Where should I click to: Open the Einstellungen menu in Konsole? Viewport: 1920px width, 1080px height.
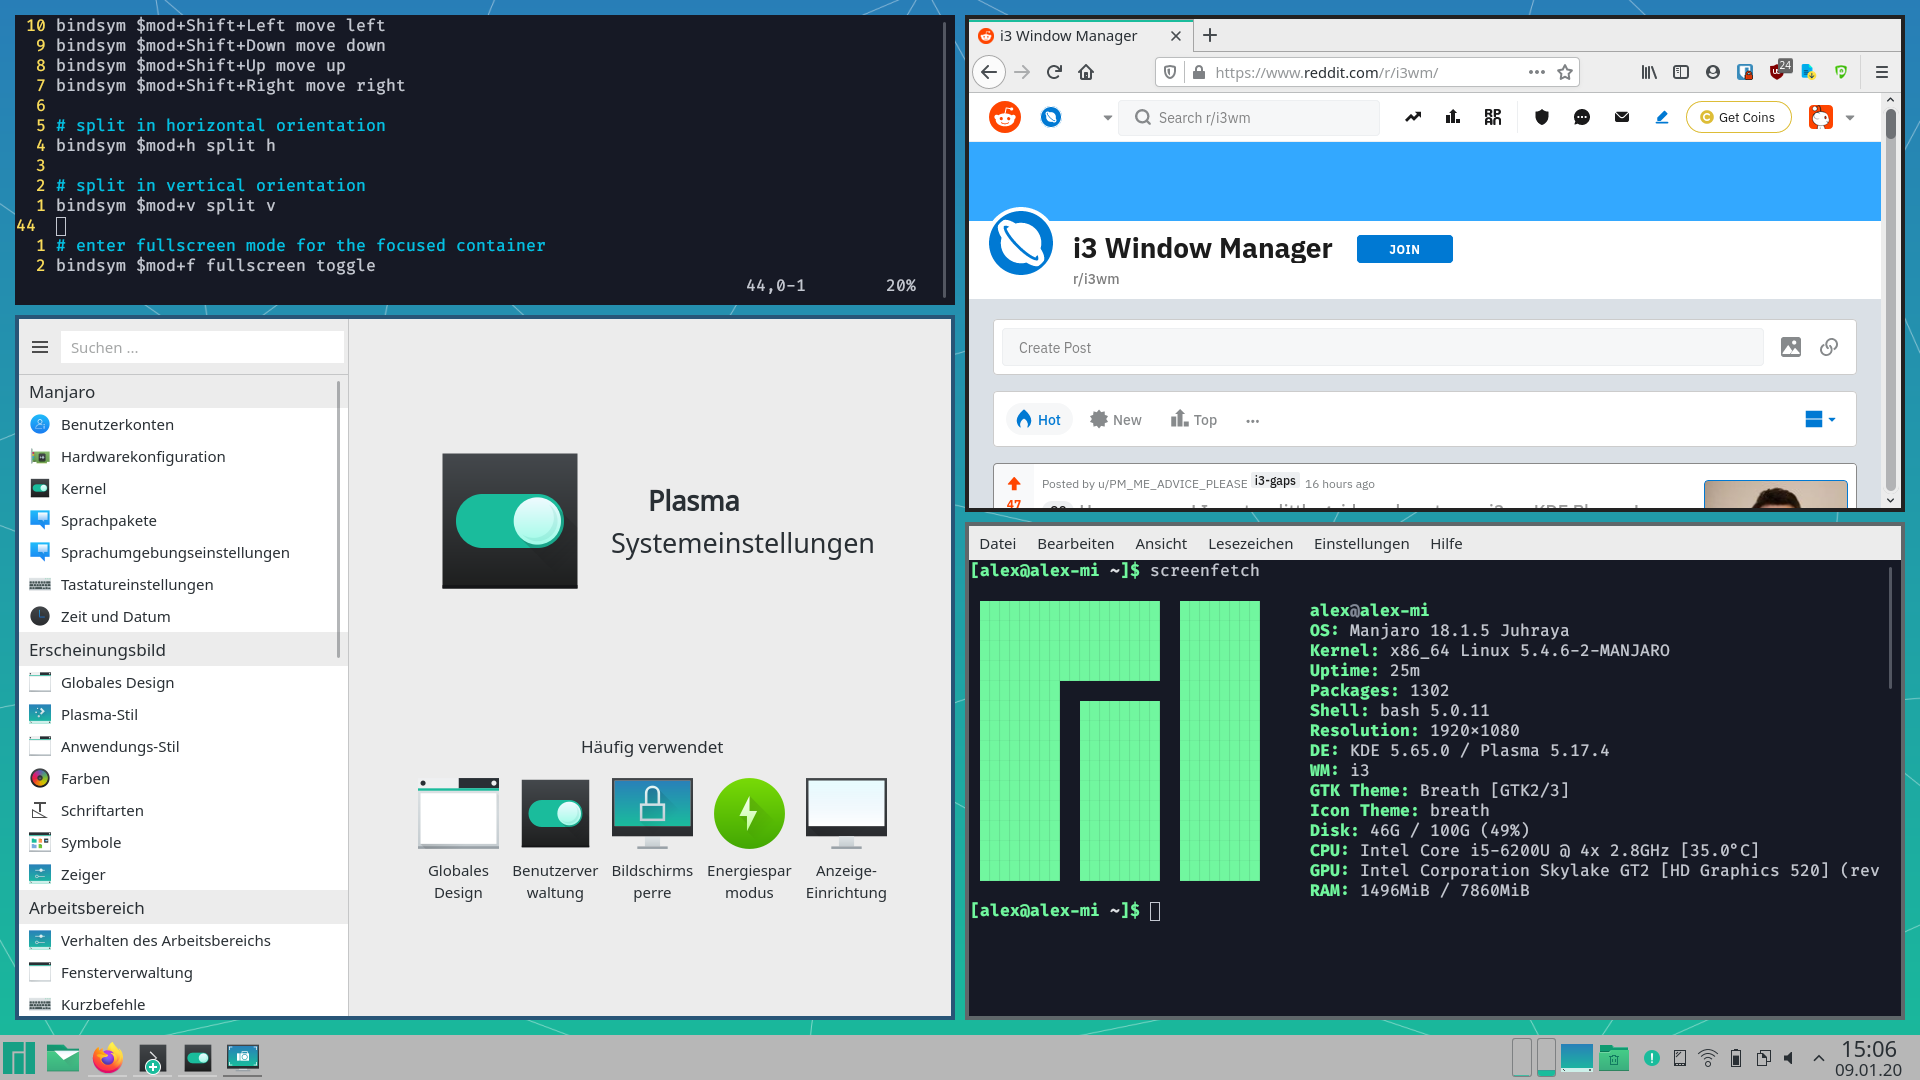1361,544
